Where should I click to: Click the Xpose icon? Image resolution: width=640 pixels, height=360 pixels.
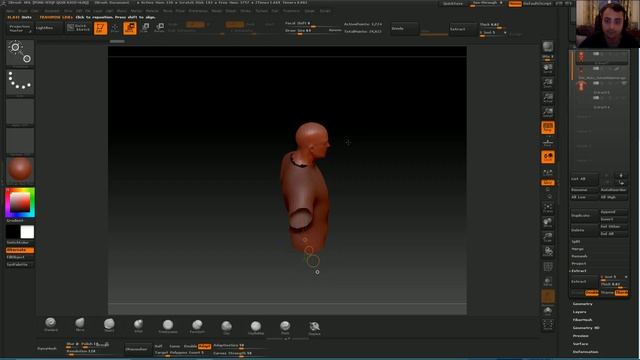[548, 325]
